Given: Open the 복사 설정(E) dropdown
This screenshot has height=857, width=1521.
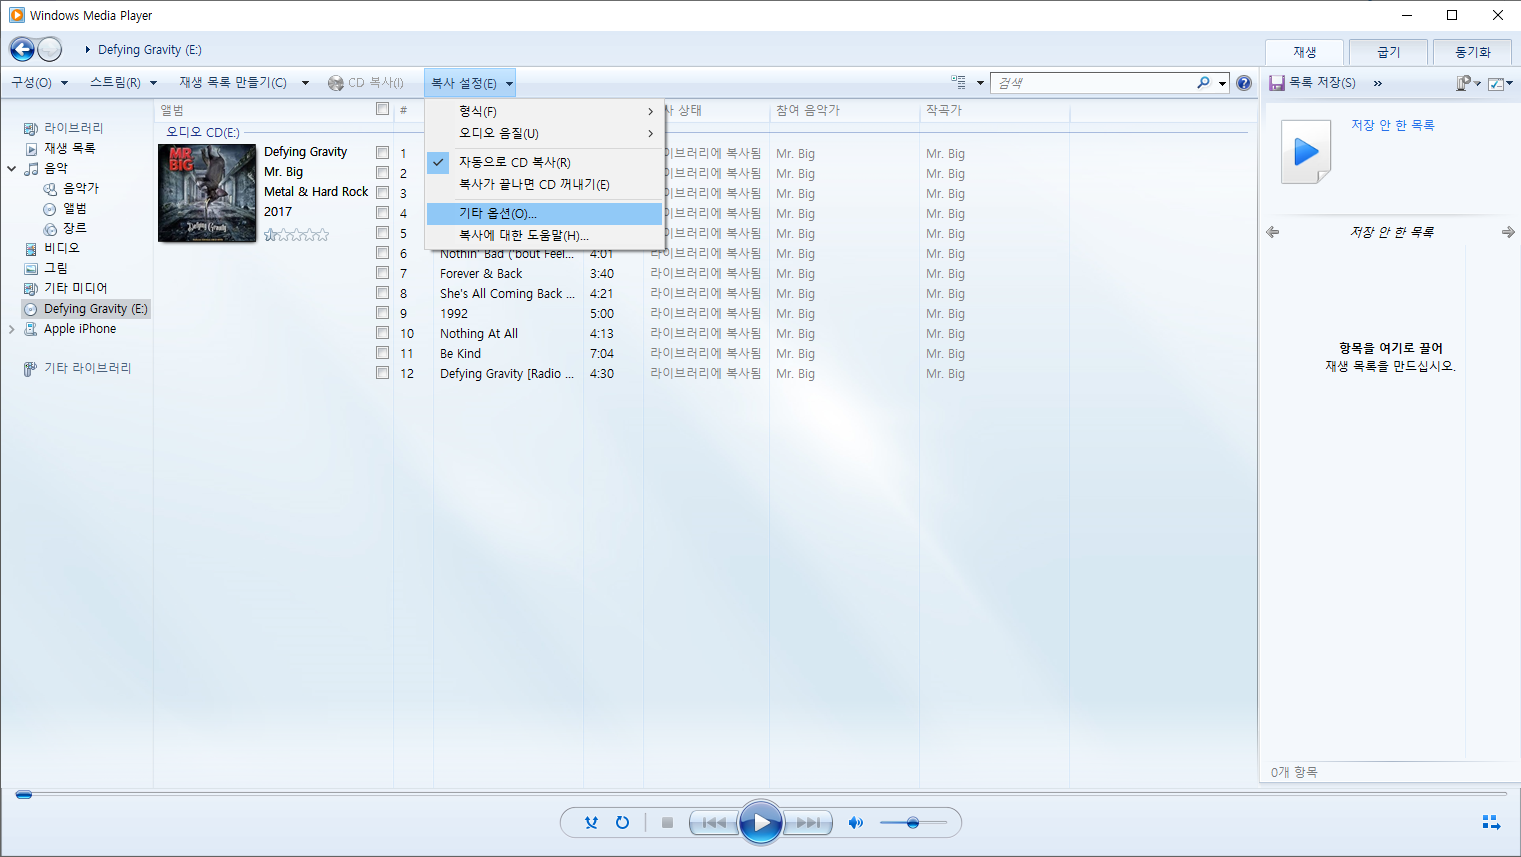Looking at the screenshot, I should (471, 83).
